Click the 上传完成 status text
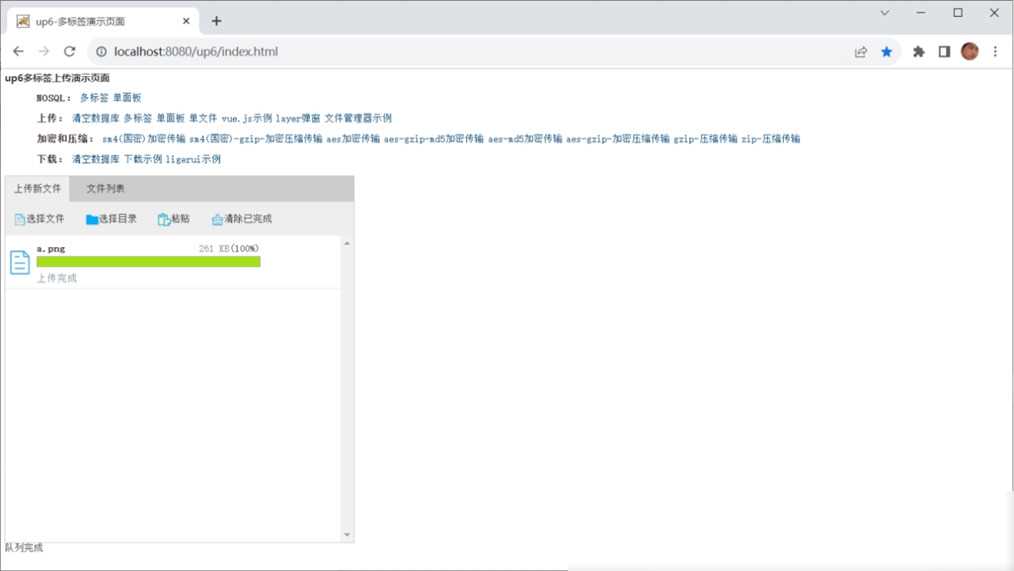Screen dimensions: 1014x571 pyautogui.click(x=57, y=278)
